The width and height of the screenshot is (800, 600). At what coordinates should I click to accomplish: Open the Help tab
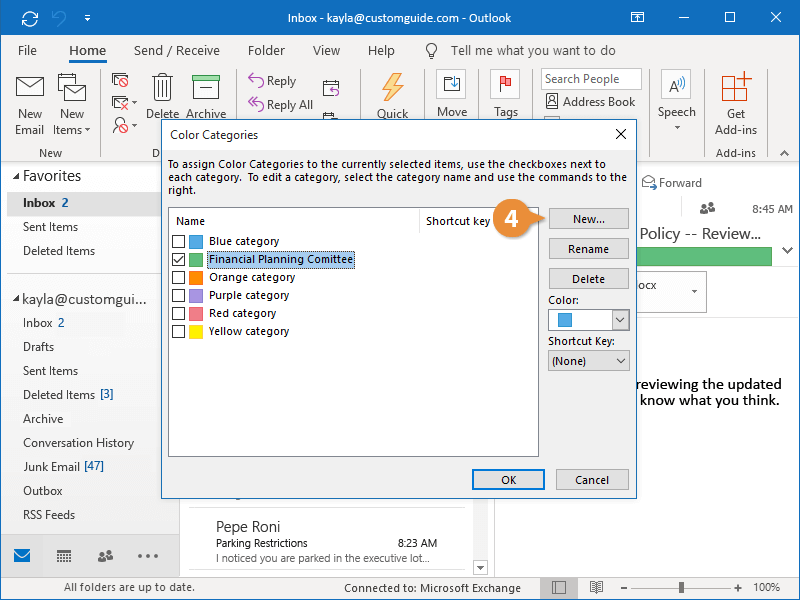pos(381,51)
